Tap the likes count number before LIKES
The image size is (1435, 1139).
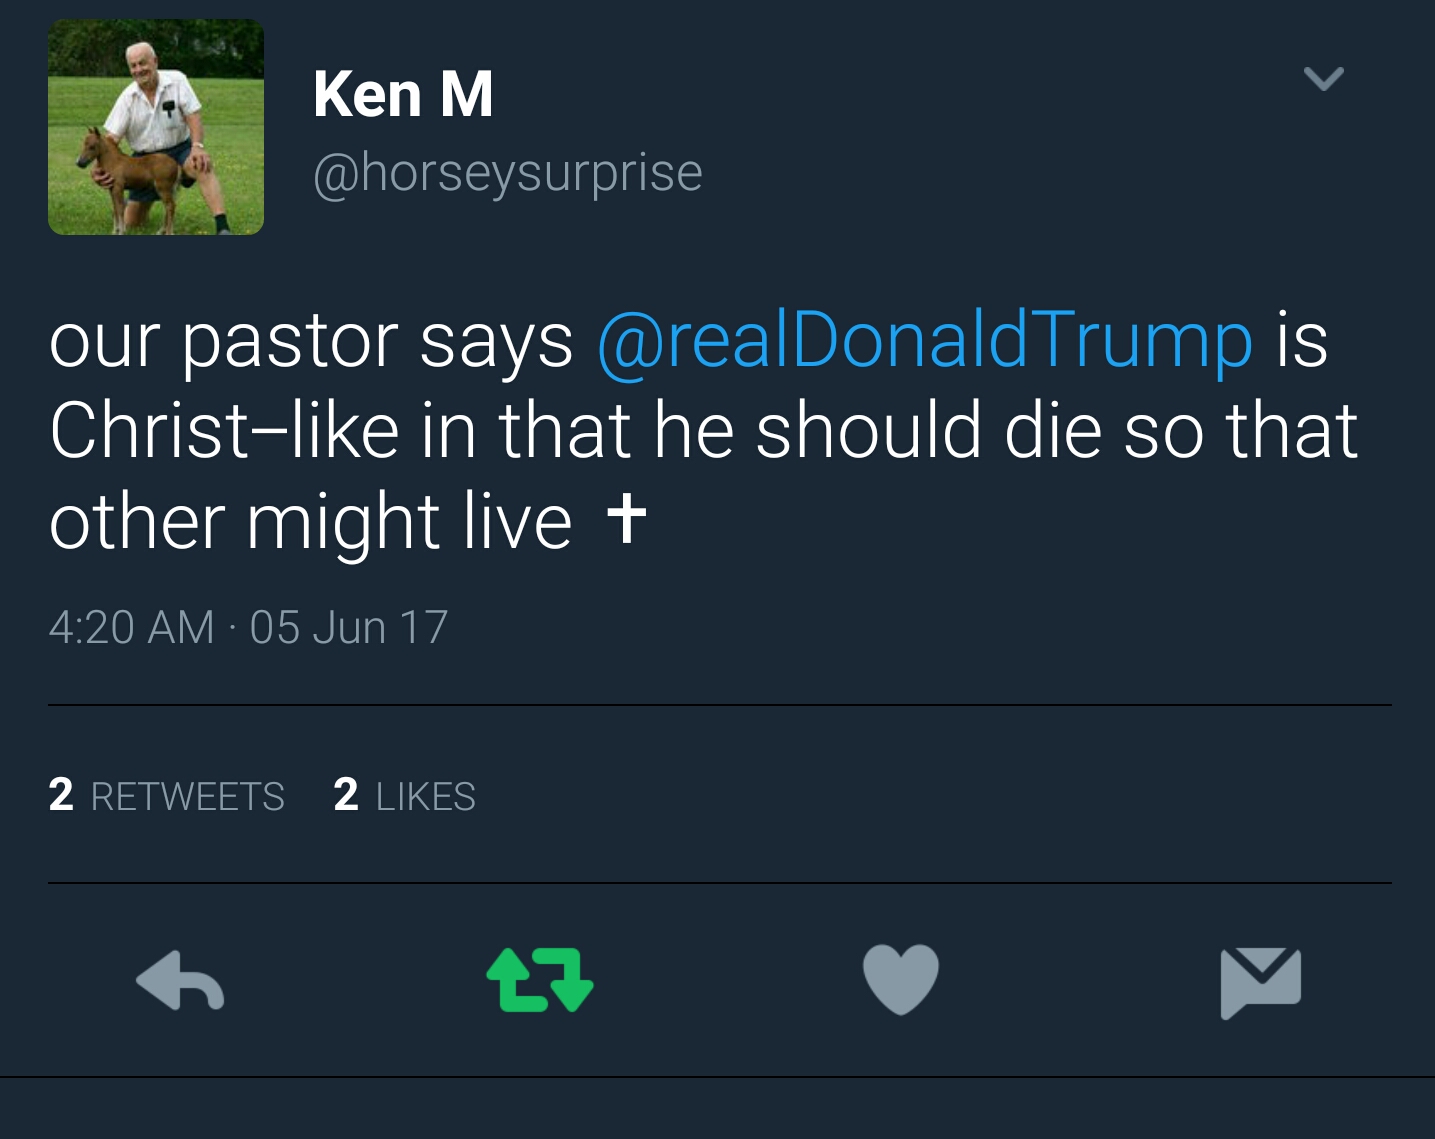tap(346, 795)
